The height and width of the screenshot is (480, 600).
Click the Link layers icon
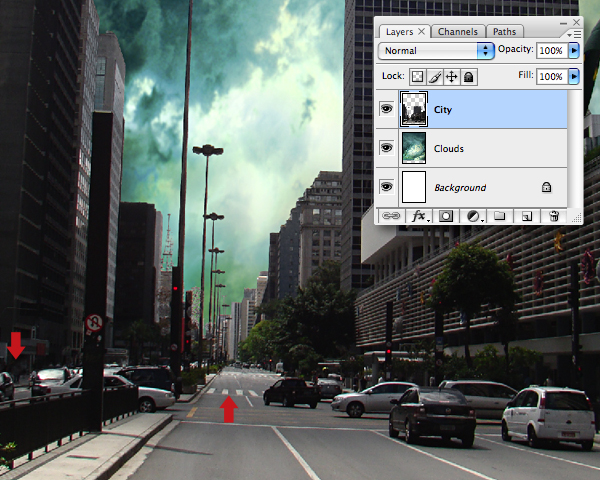(x=391, y=216)
